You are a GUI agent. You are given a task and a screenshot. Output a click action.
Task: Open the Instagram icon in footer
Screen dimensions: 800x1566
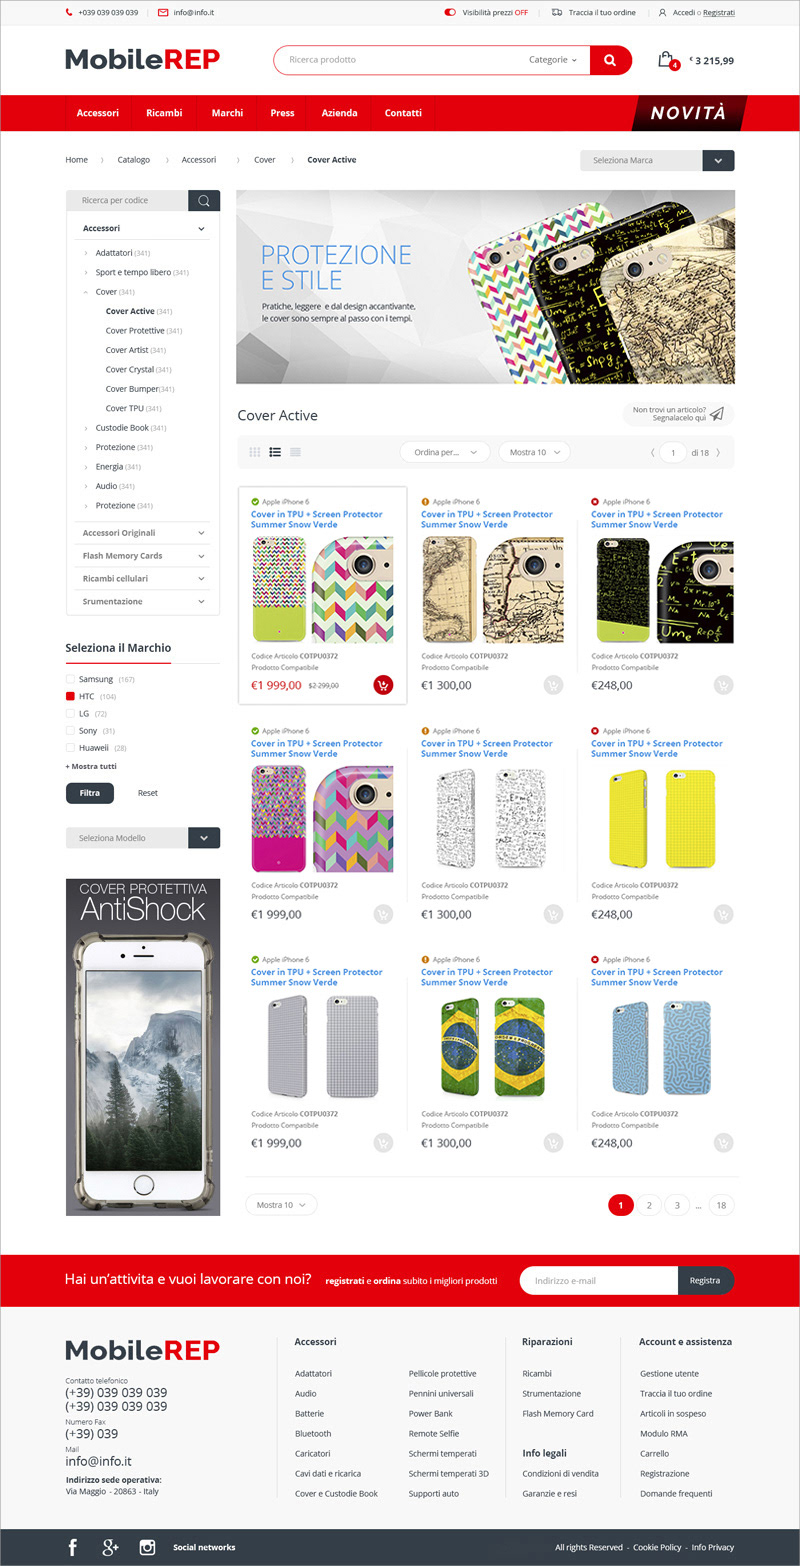(x=147, y=1547)
